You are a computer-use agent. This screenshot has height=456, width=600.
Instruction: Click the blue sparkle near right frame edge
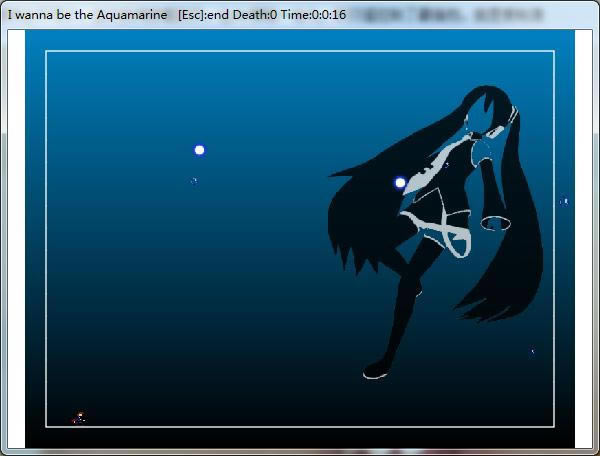(x=564, y=202)
